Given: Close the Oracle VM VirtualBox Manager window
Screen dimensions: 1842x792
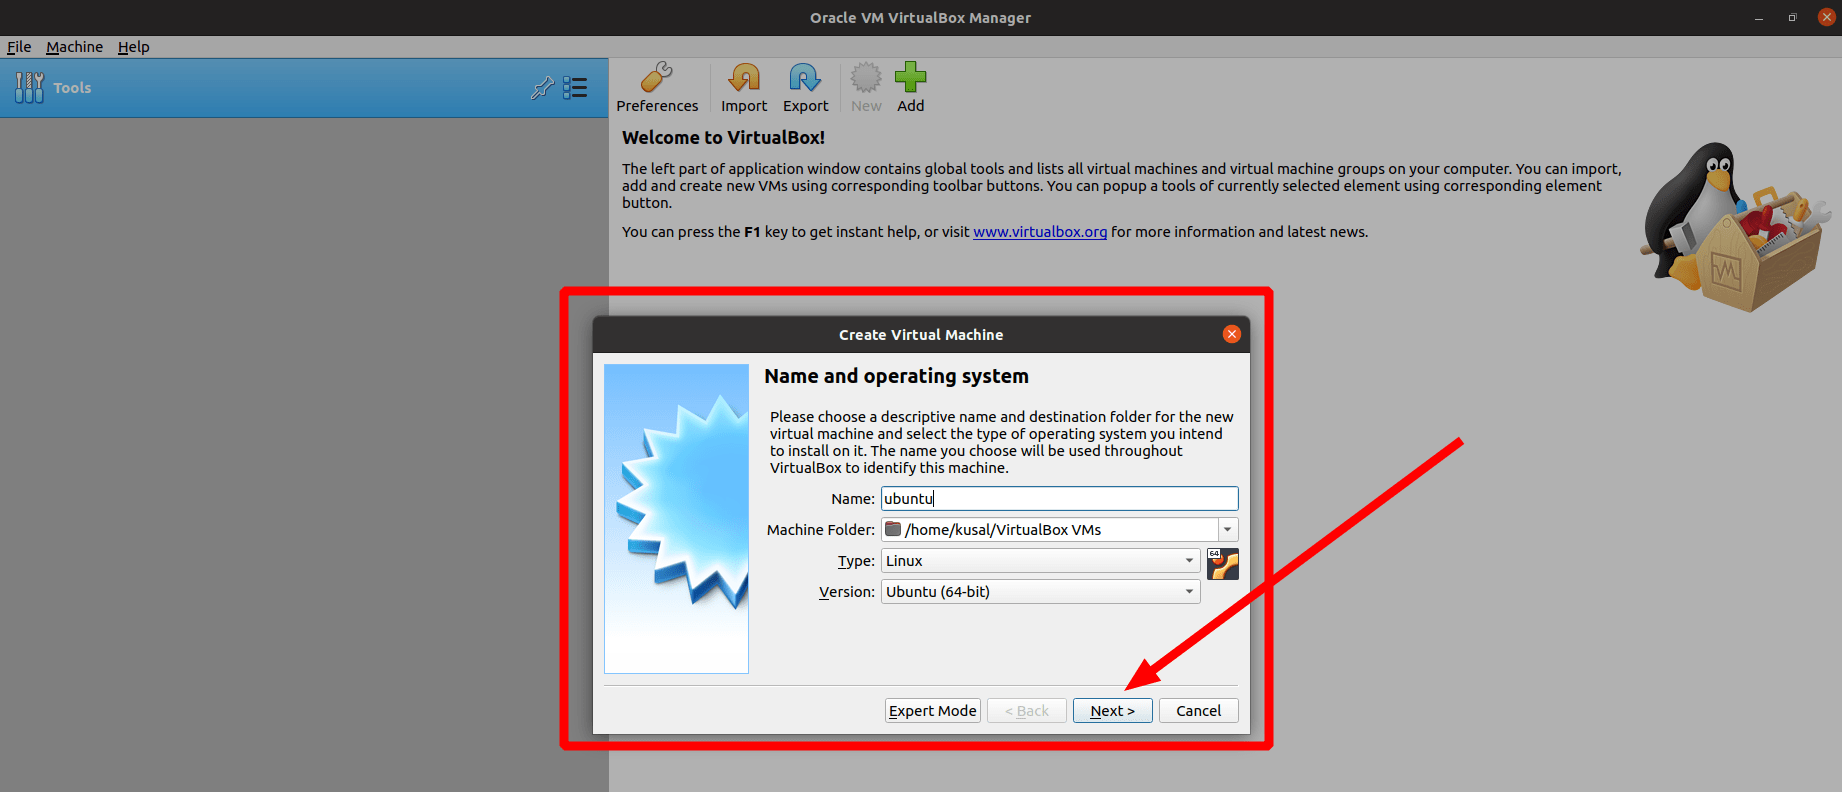Looking at the screenshot, I should (x=1826, y=17).
